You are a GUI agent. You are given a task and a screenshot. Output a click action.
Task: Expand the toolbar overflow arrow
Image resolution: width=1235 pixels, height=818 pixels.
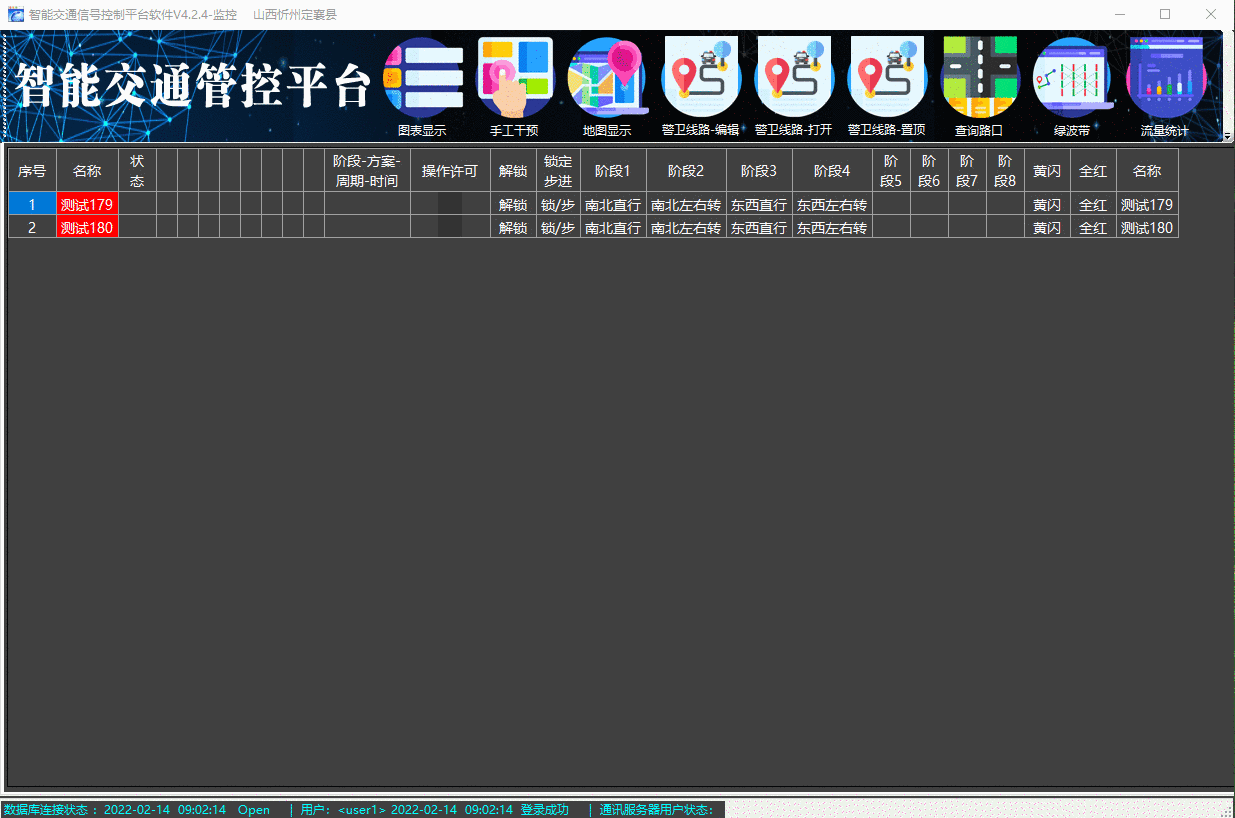pos(1226,135)
